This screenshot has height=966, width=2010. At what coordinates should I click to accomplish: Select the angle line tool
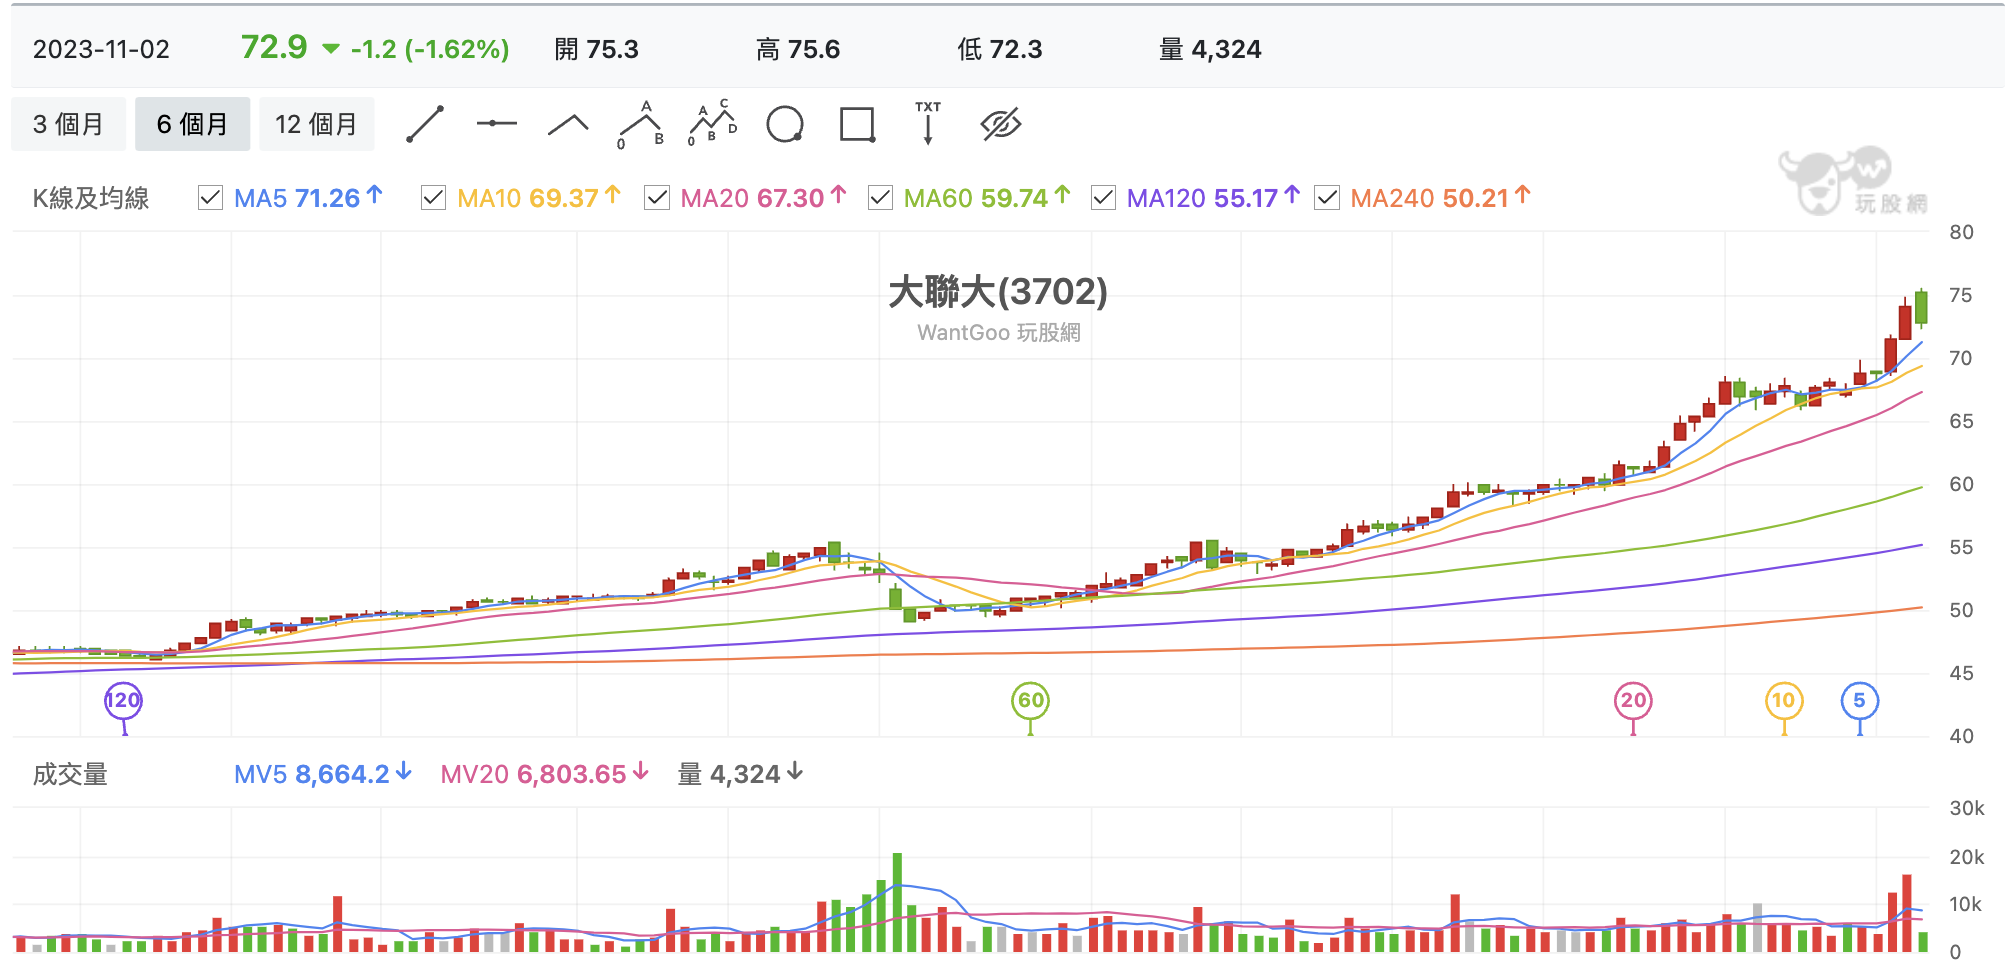click(568, 124)
